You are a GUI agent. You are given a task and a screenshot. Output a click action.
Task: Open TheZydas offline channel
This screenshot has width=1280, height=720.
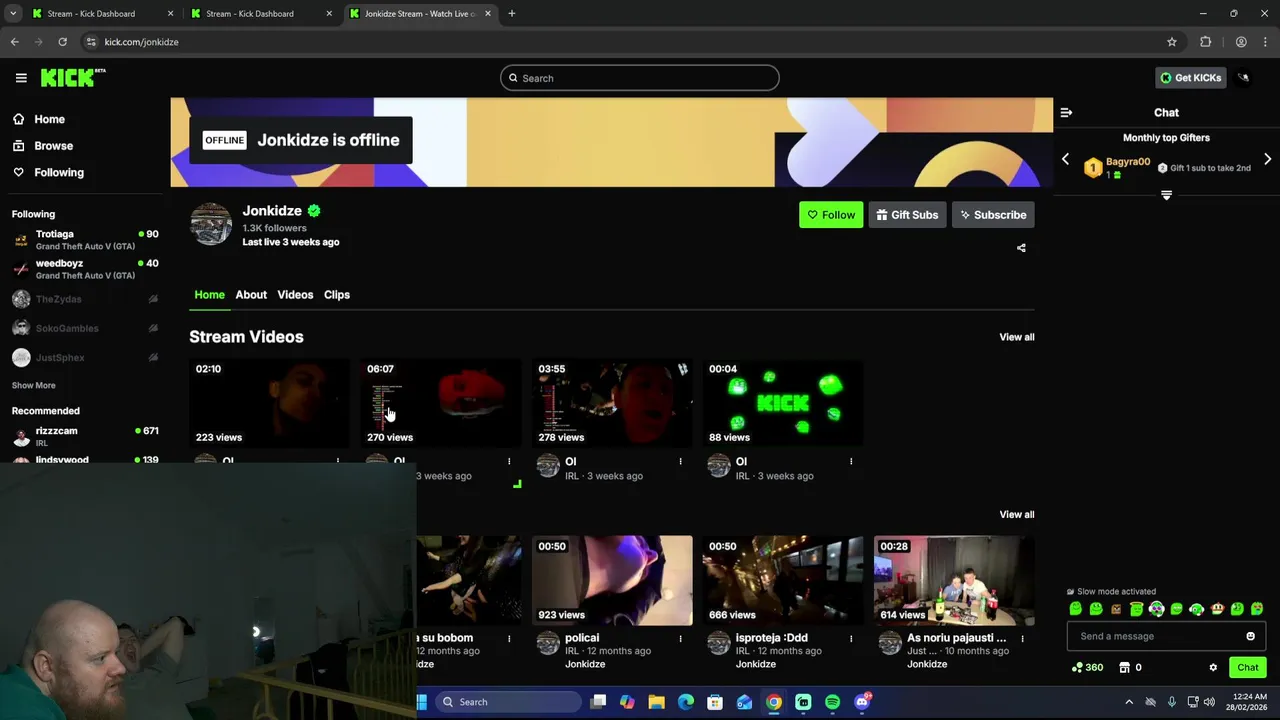(x=84, y=299)
